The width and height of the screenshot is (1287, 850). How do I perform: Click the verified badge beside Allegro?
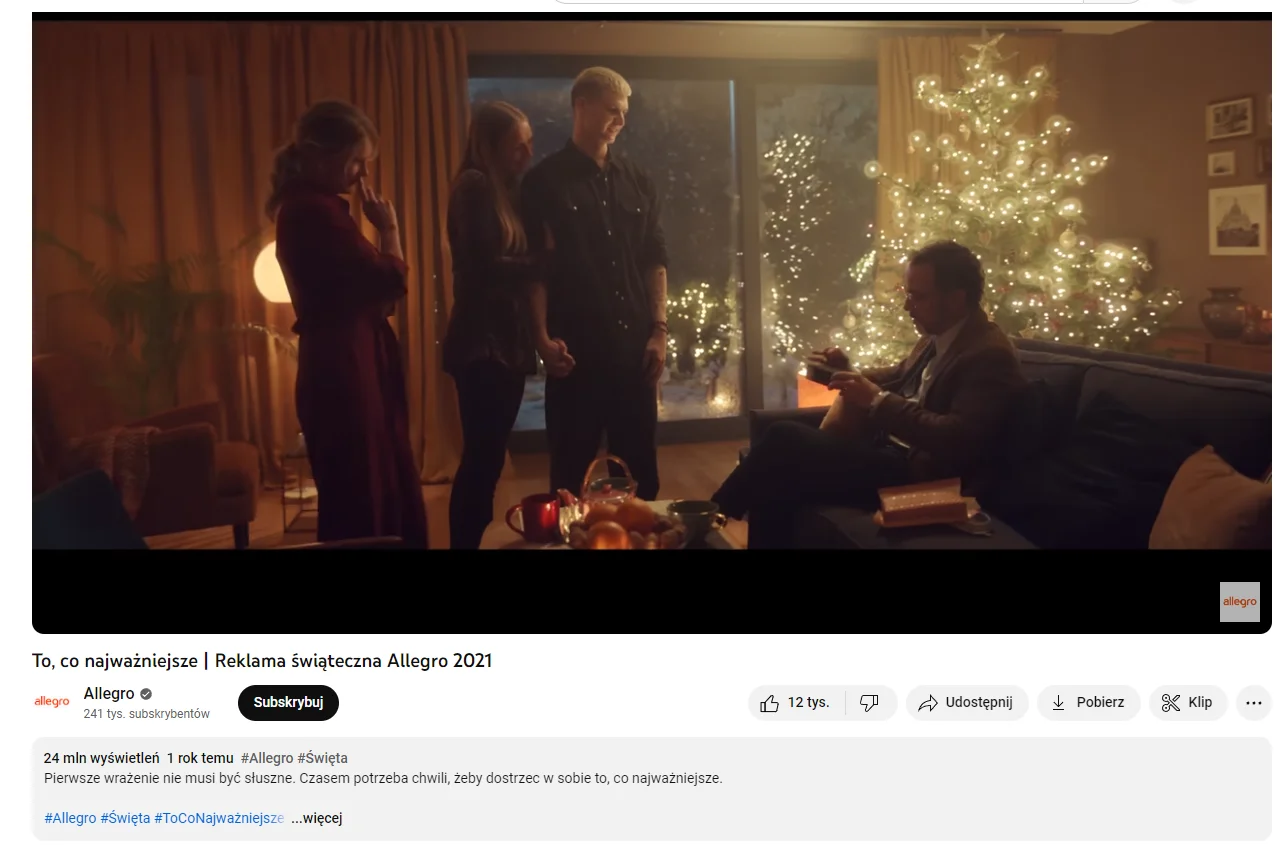[x=146, y=694]
